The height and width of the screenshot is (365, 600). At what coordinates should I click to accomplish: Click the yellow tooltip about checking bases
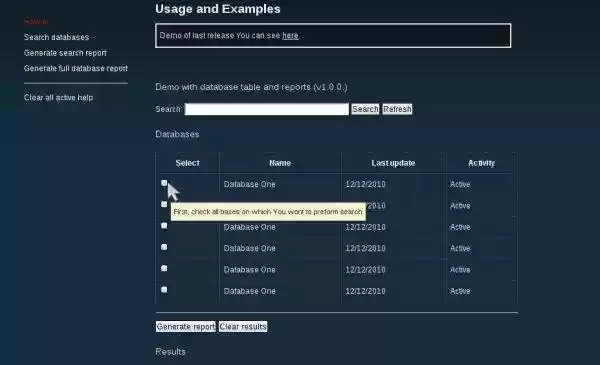pos(268,212)
